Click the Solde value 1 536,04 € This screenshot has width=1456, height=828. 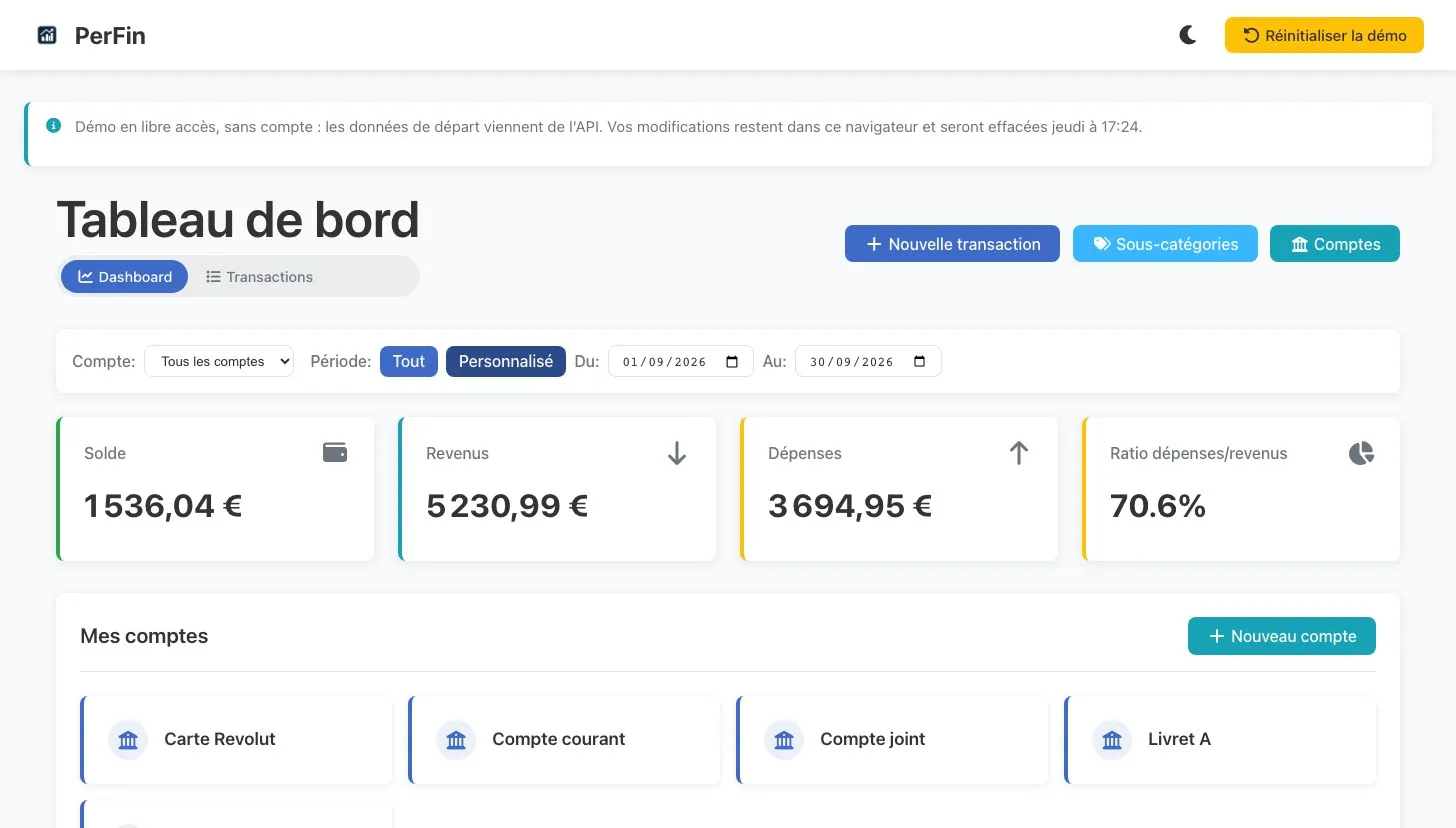point(163,506)
